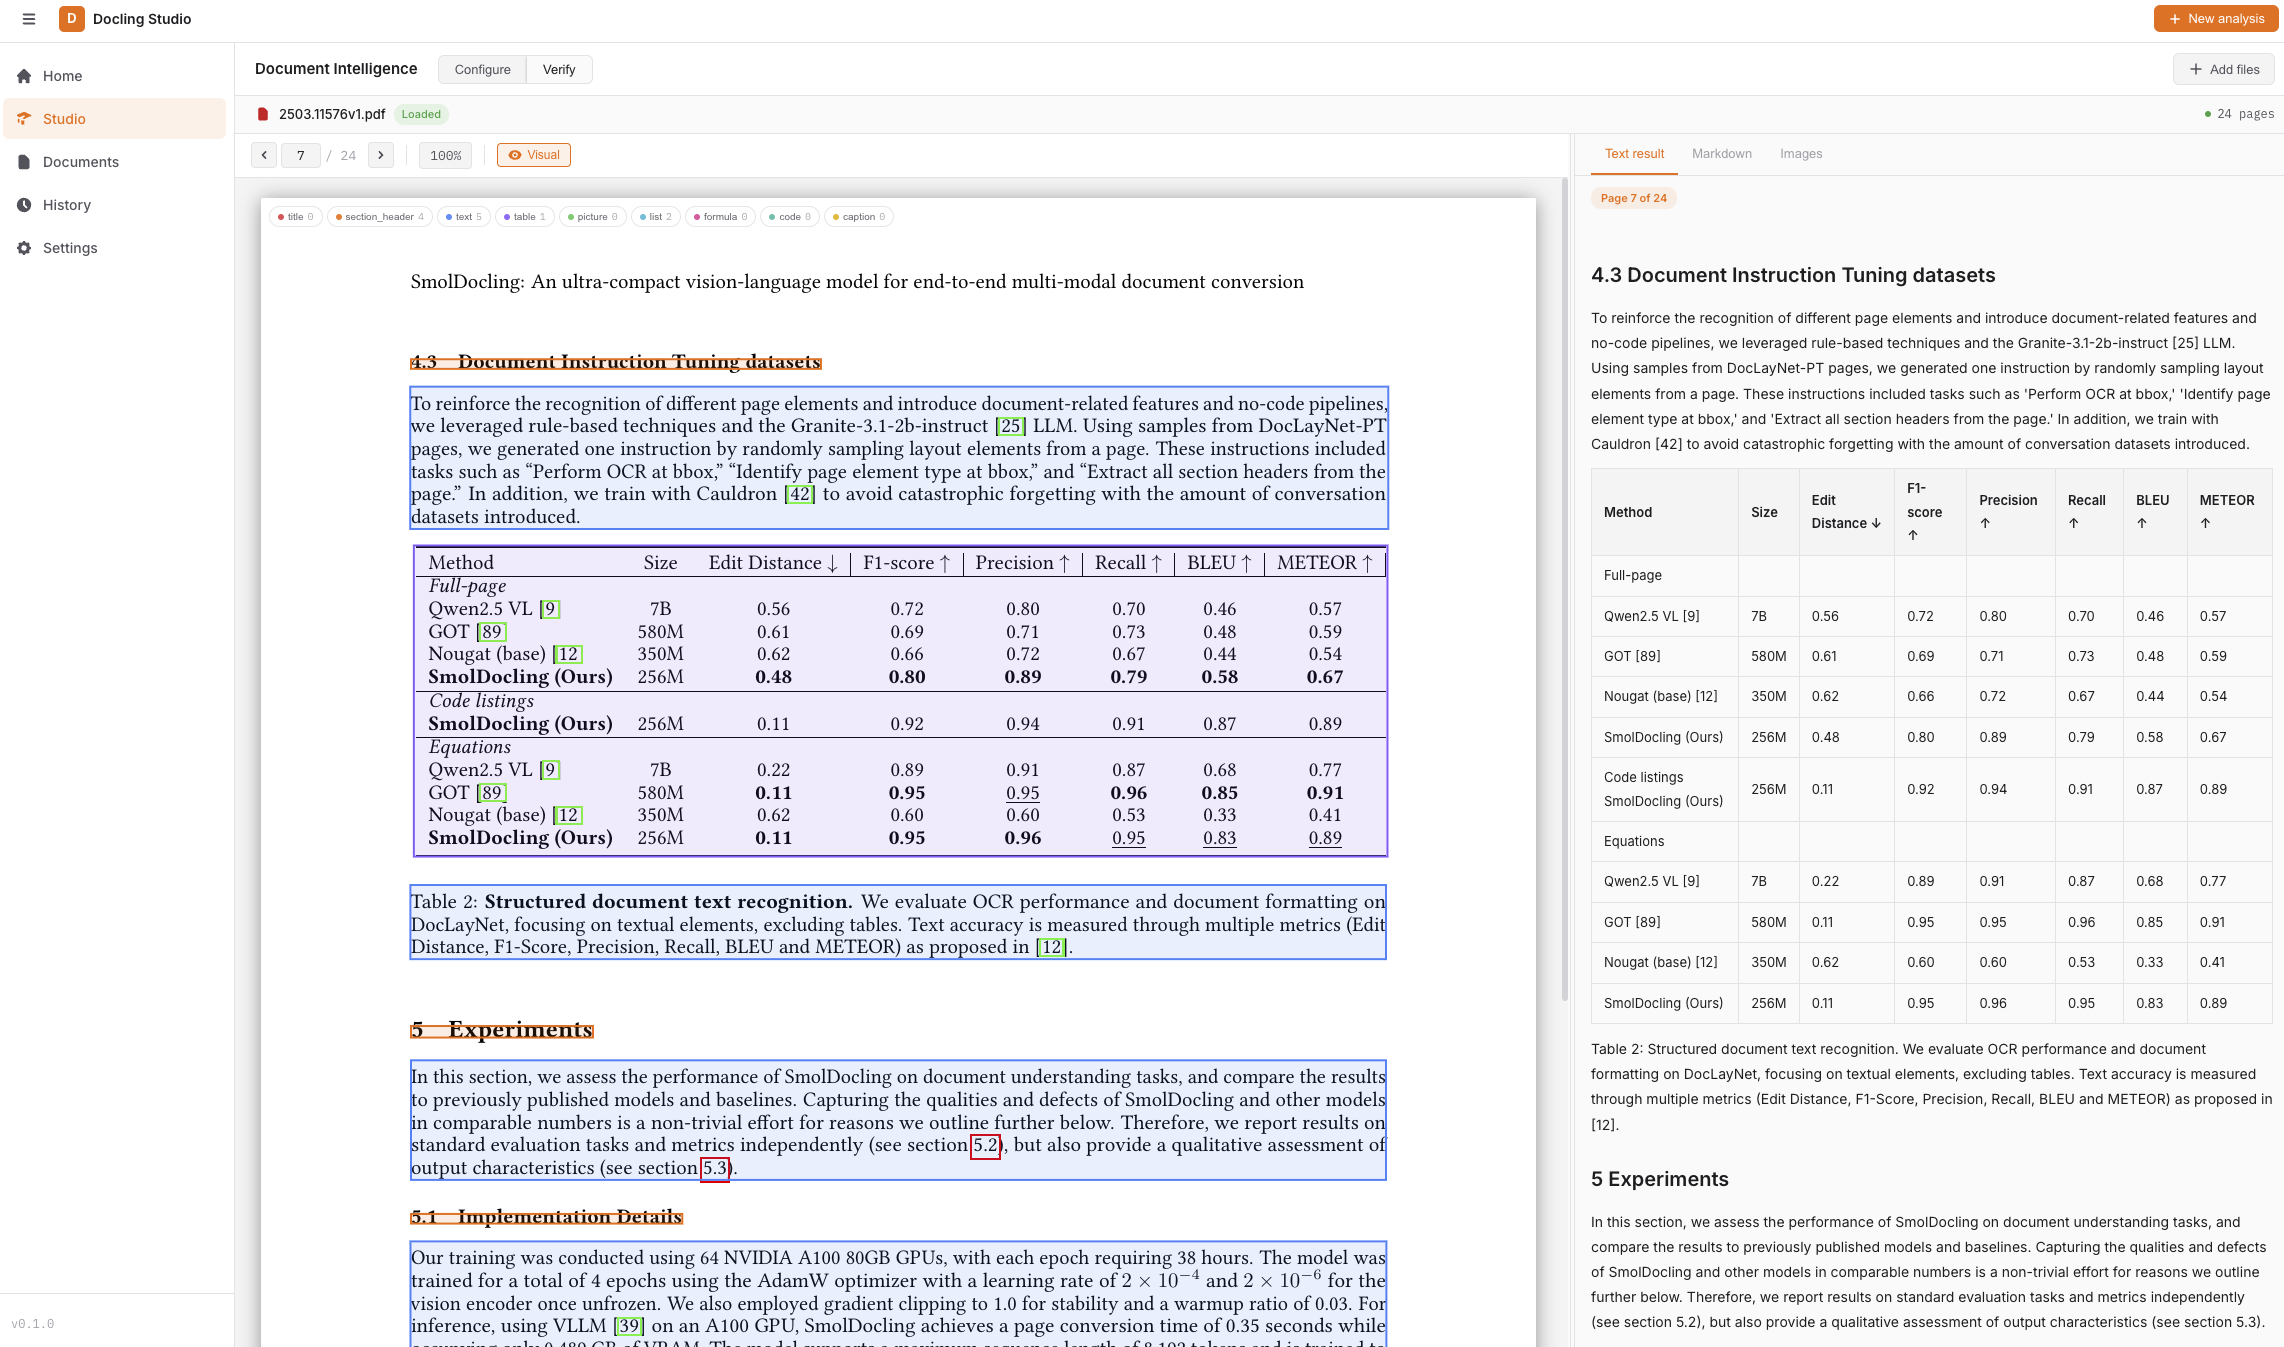Image resolution: width=2284 pixels, height=1347 pixels.
Task: Click the section 5.3 reference link
Action: click(x=715, y=1168)
